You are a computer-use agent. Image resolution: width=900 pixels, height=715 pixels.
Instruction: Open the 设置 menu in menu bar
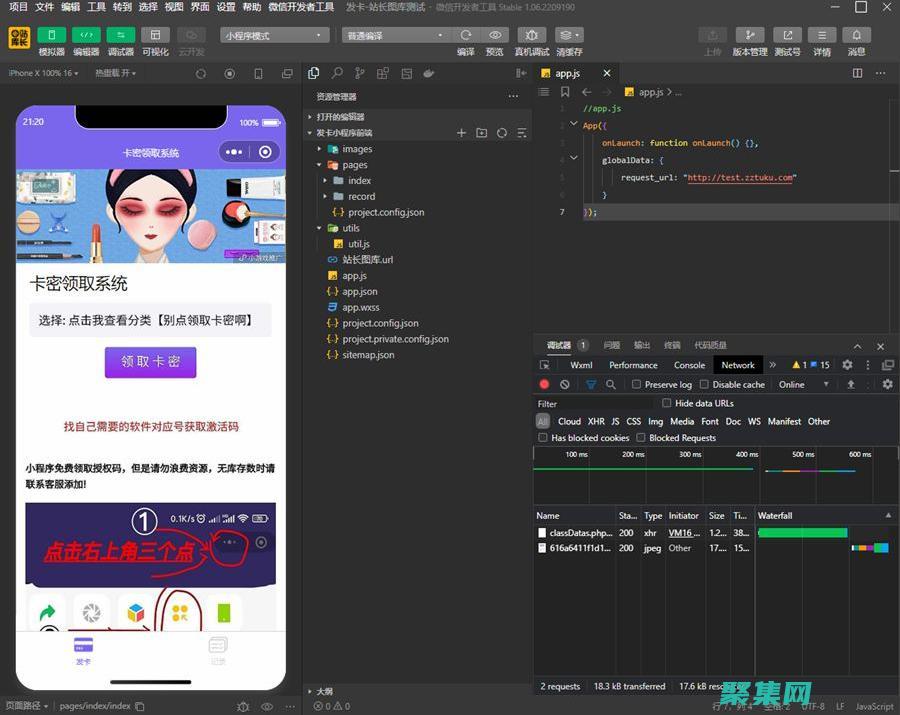[x=226, y=7]
